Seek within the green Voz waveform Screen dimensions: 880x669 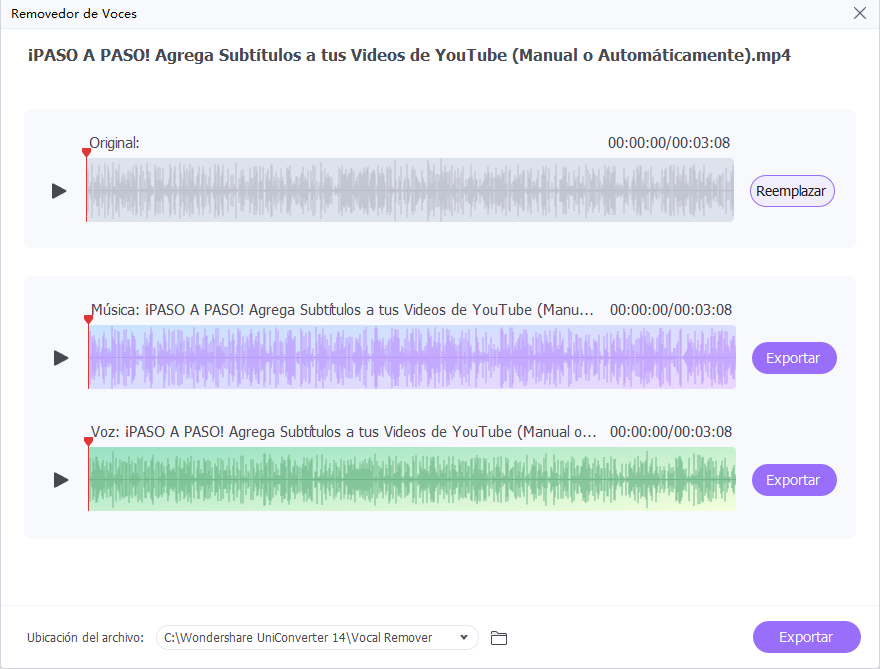pyautogui.click(x=412, y=480)
